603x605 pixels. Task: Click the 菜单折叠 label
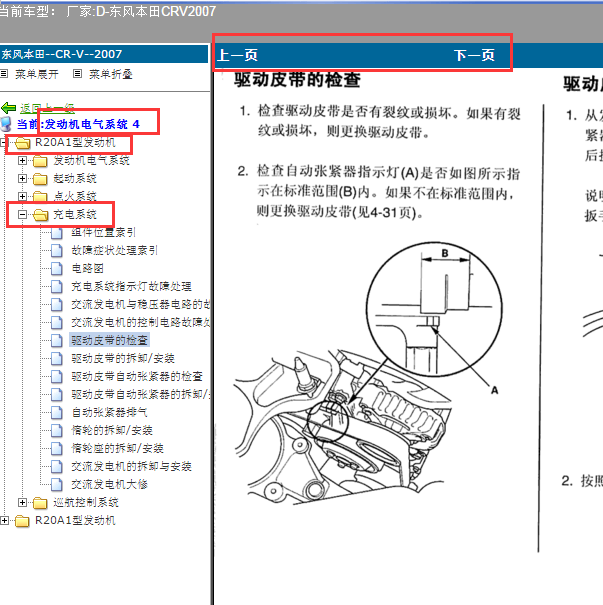click(x=111, y=74)
